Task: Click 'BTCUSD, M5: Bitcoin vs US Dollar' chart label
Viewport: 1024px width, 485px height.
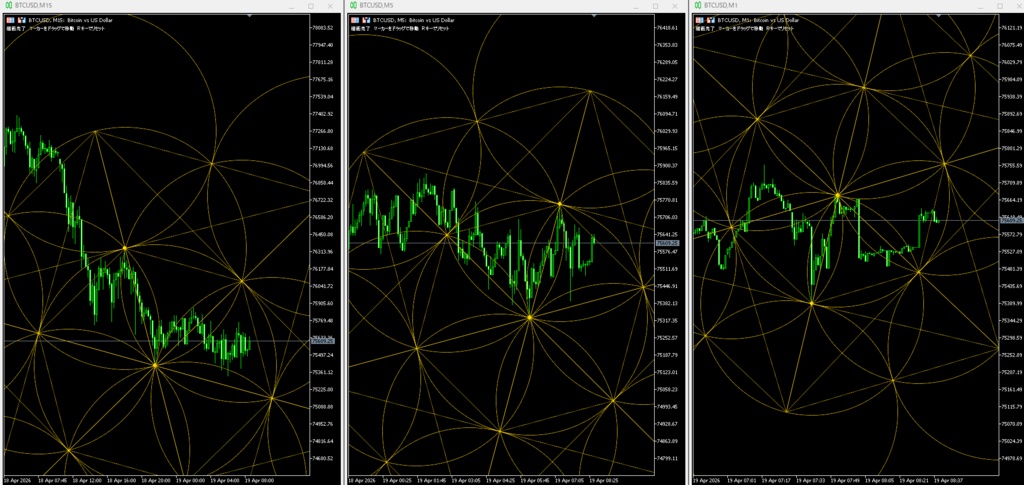Action: pyautogui.click(x=413, y=20)
